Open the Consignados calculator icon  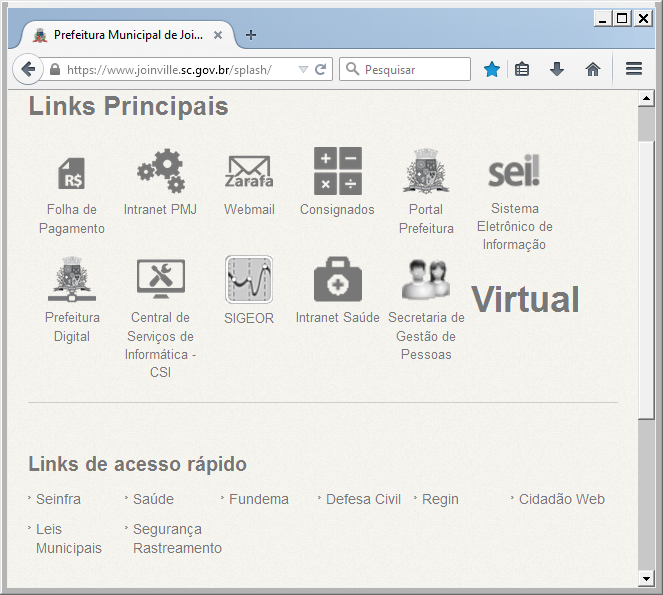pyautogui.click(x=338, y=171)
